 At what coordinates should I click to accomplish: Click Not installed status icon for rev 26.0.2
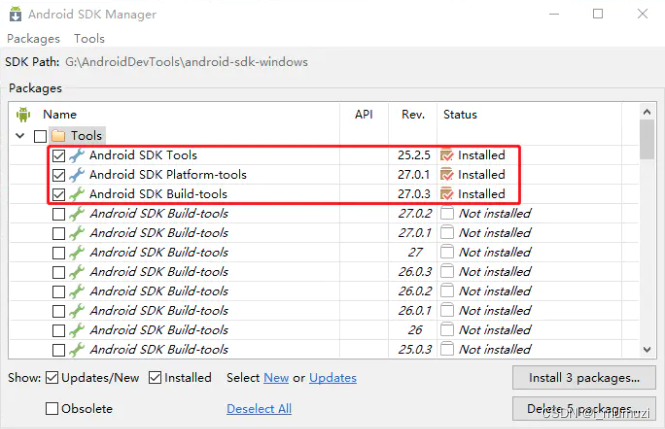pyautogui.click(x=447, y=291)
